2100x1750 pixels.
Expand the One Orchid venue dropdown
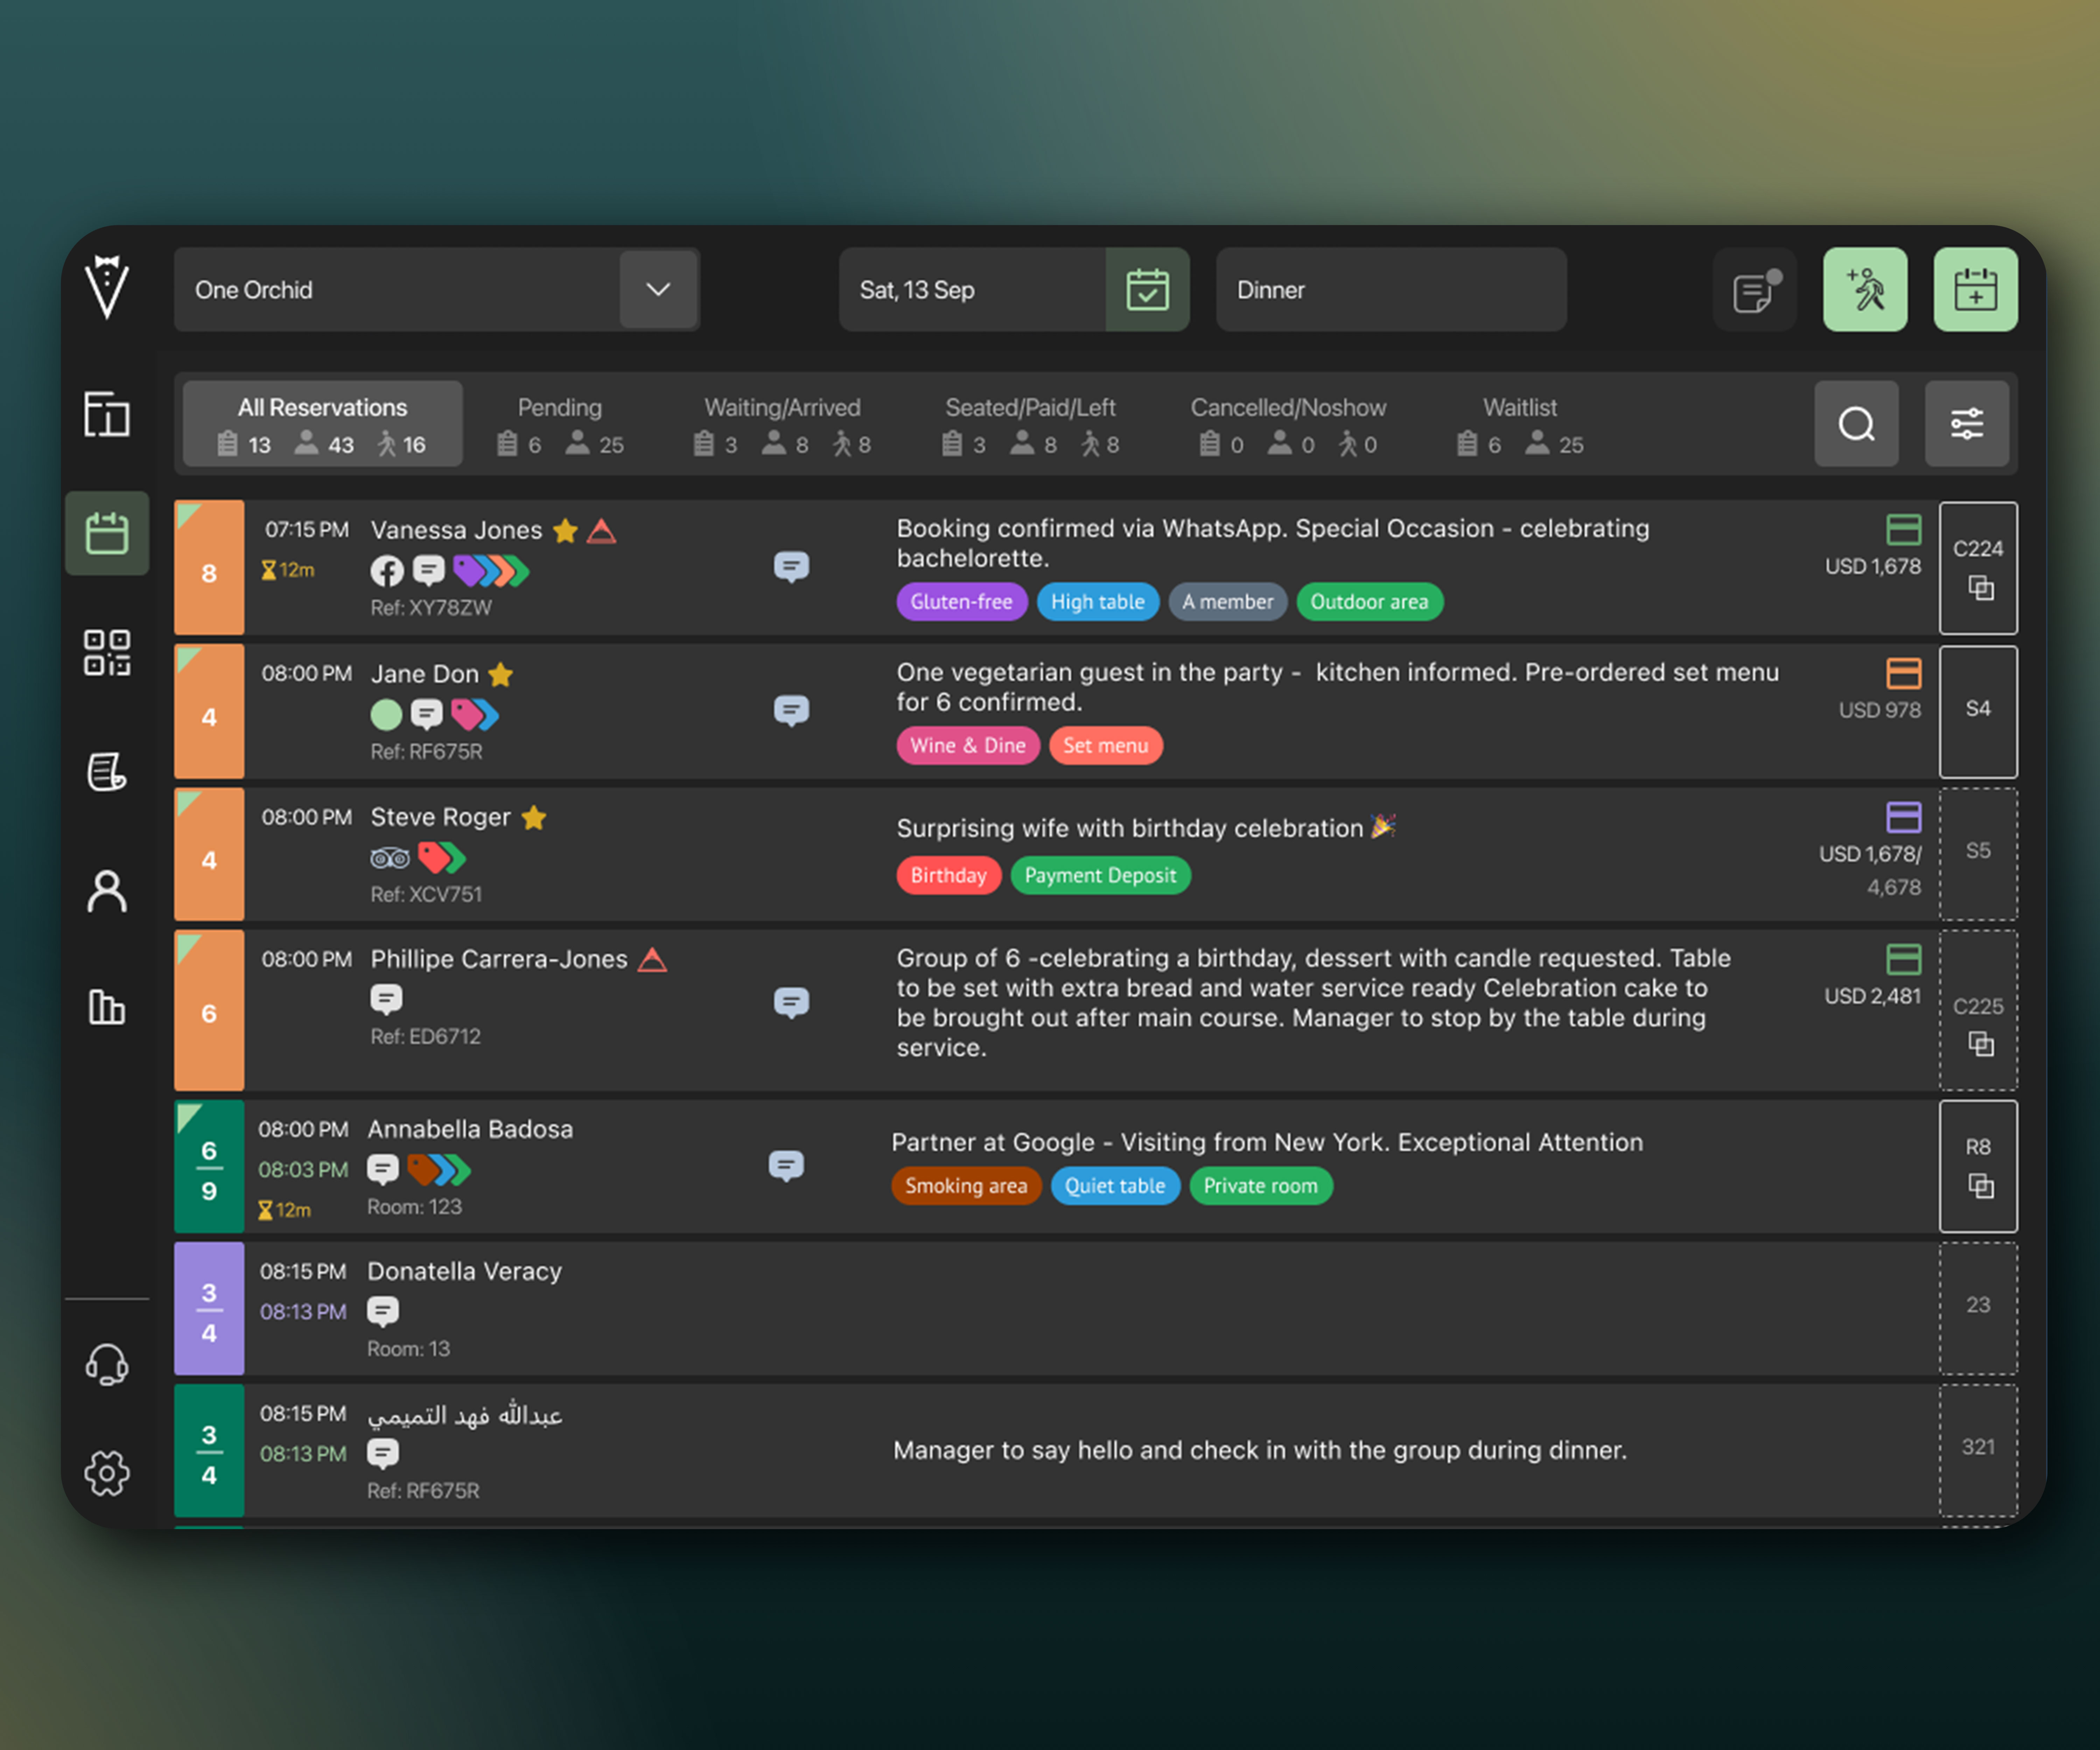click(658, 290)
